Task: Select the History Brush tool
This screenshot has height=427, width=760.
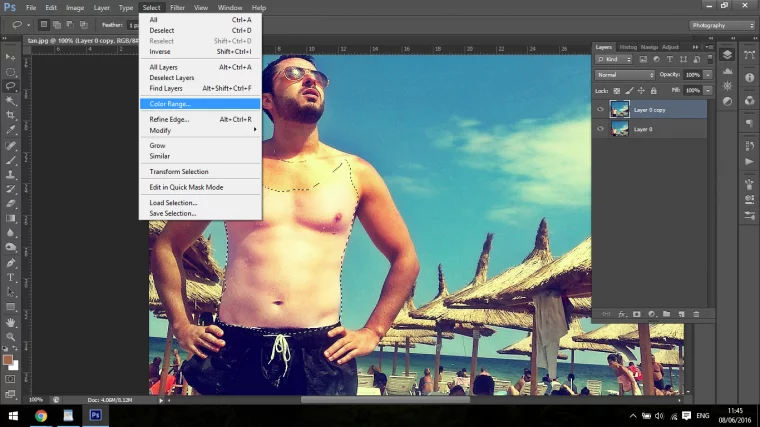Action: pos(10,189)
